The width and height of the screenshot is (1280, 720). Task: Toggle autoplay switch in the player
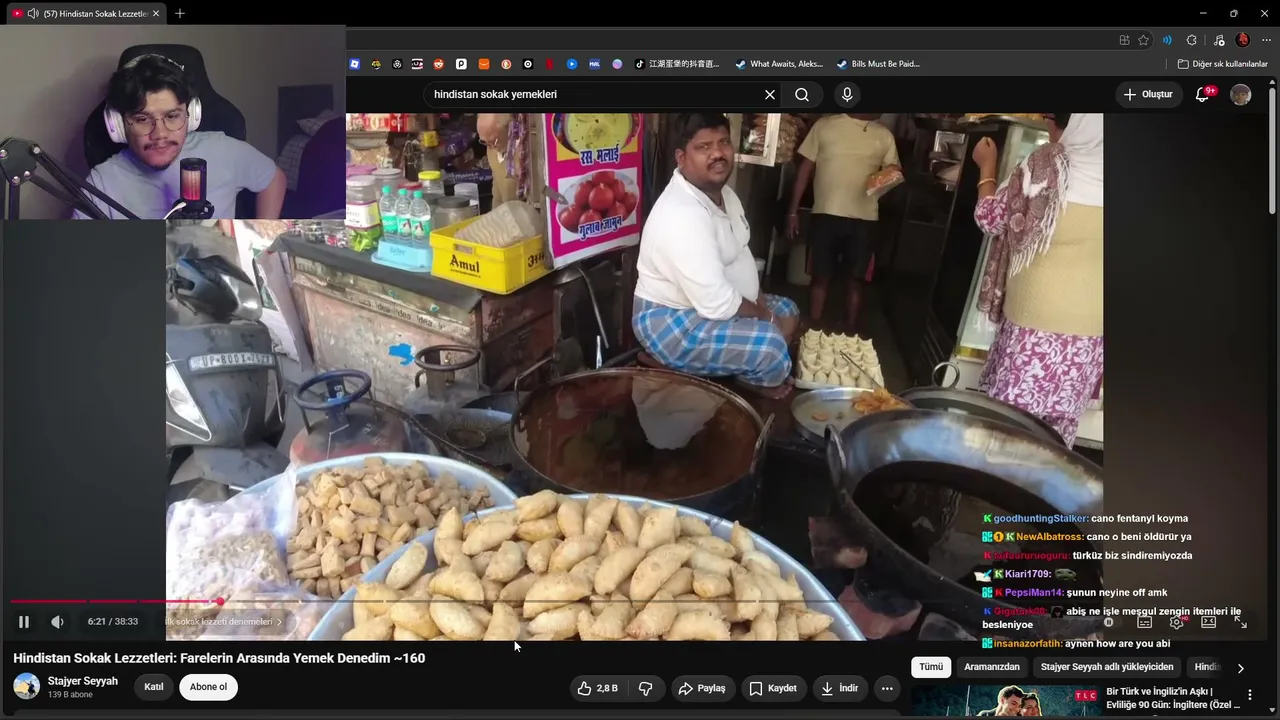pyautogui.click(x=1108, y=622)
